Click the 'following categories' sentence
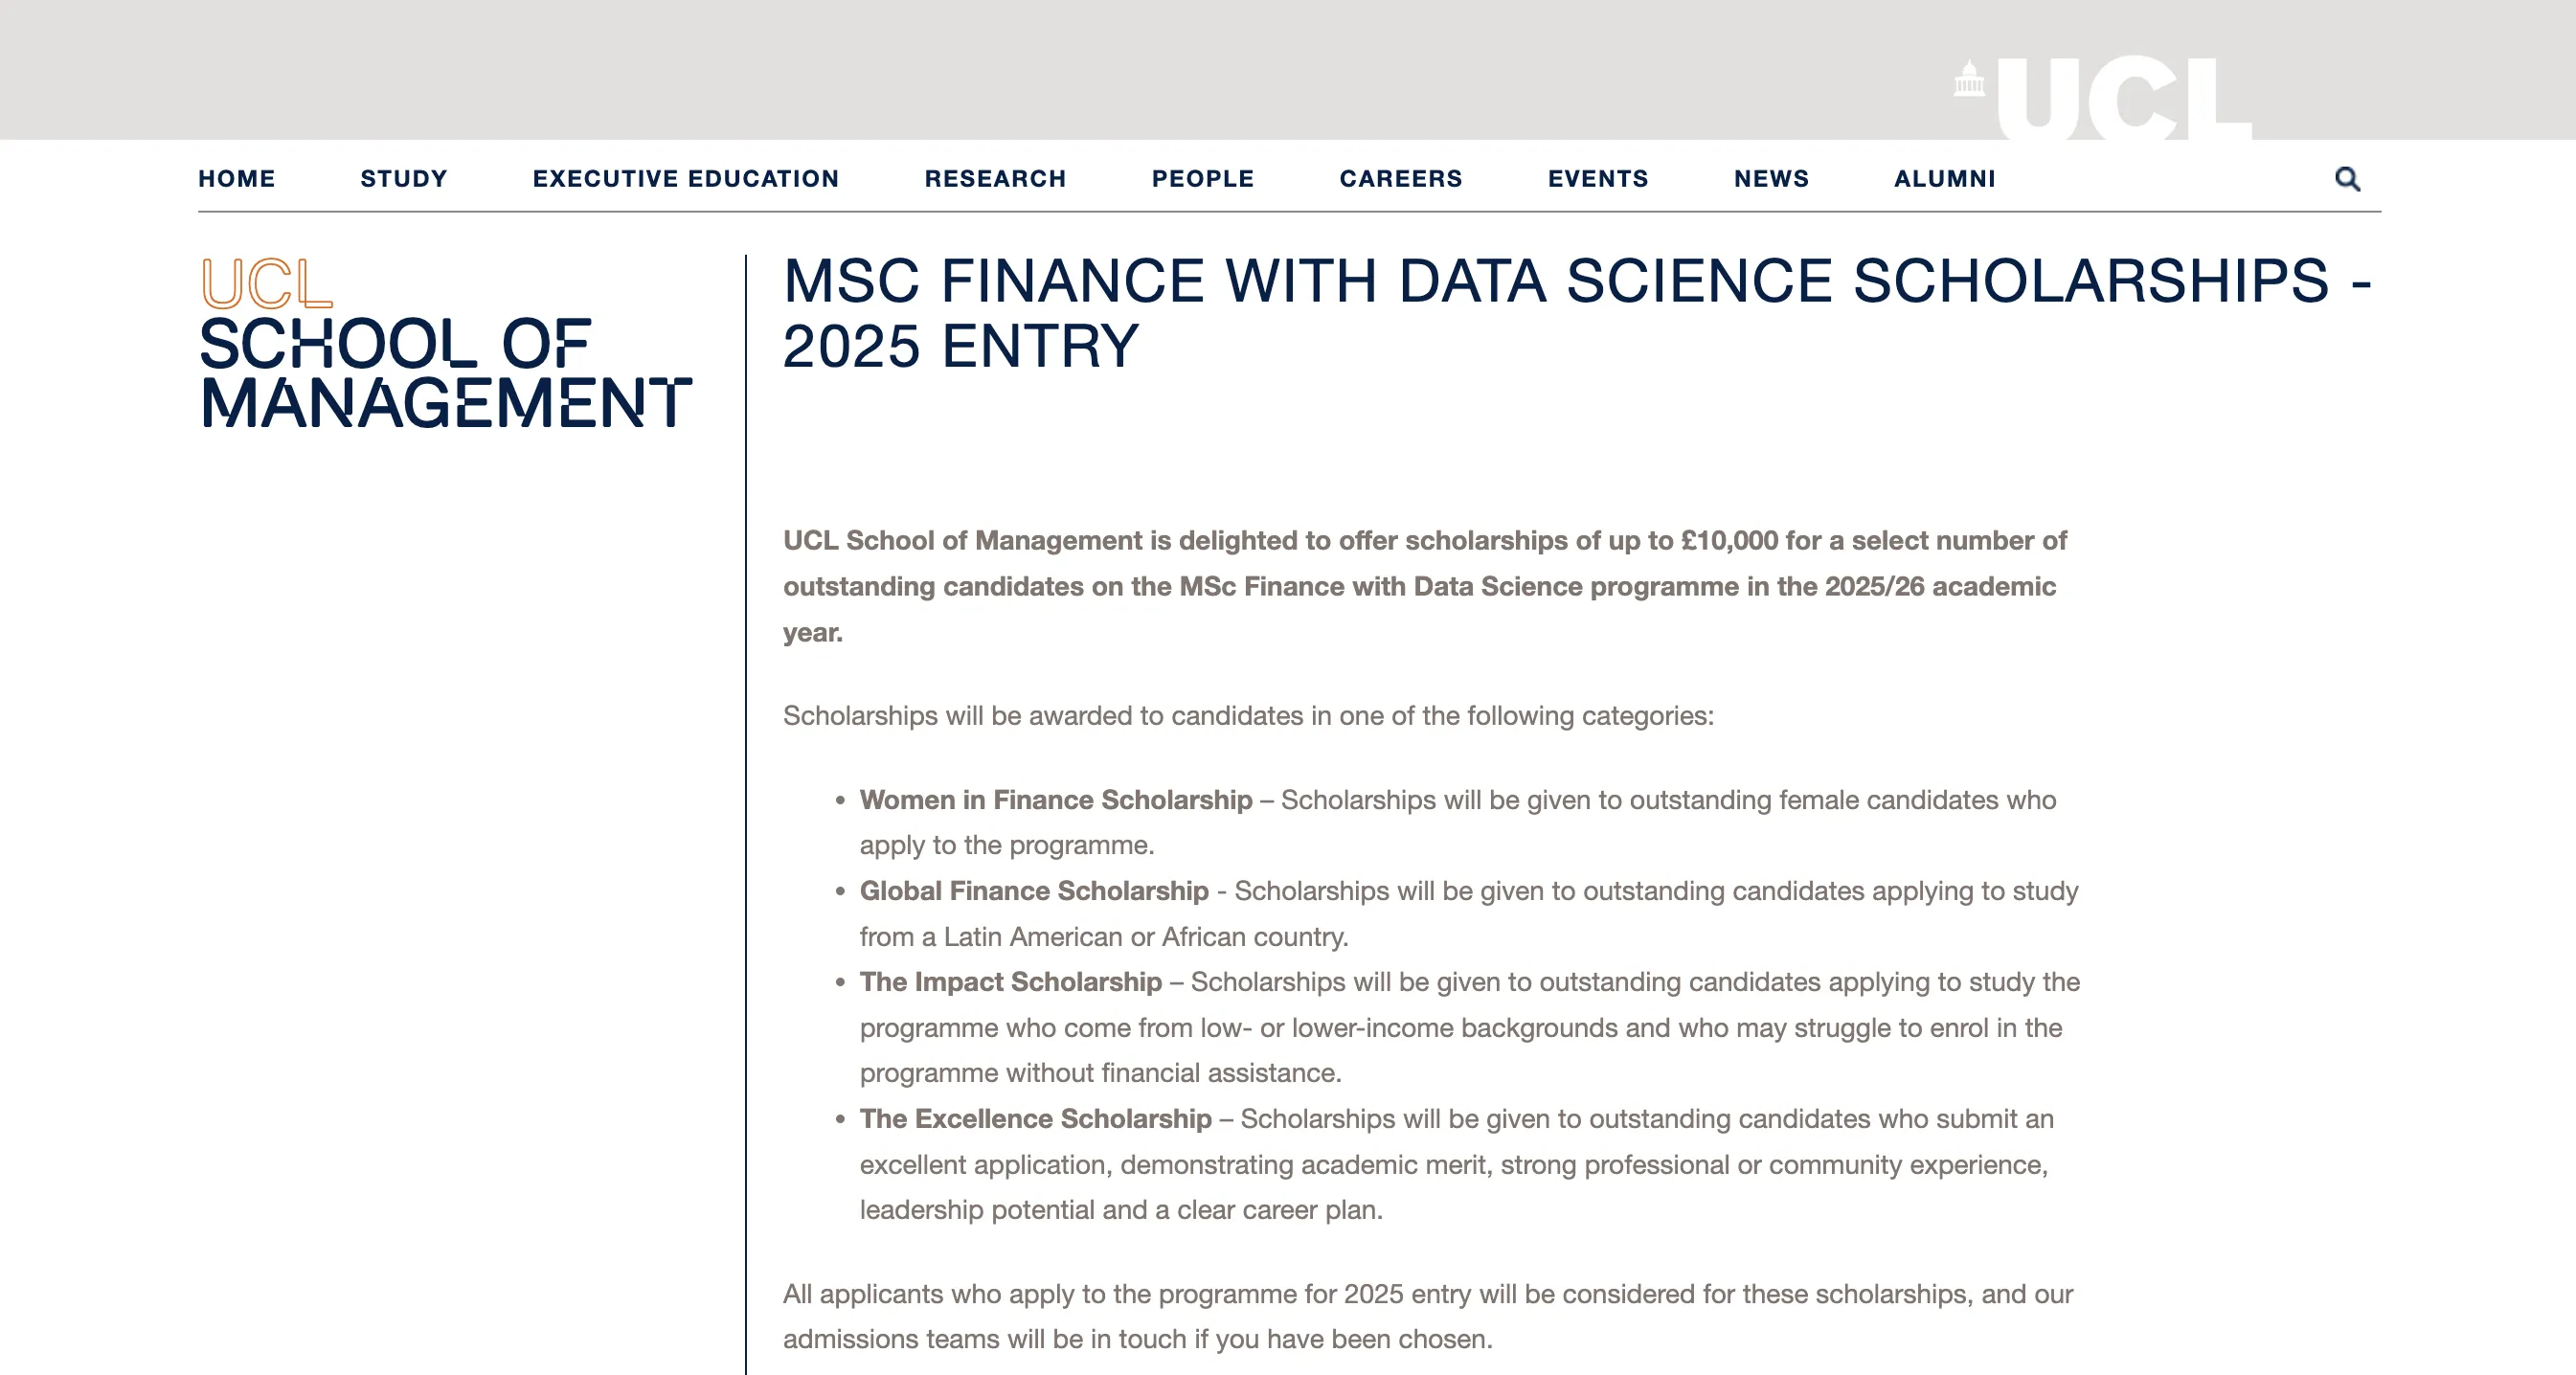This screenshot has width=2576, height=1375. coord(1247,716)
